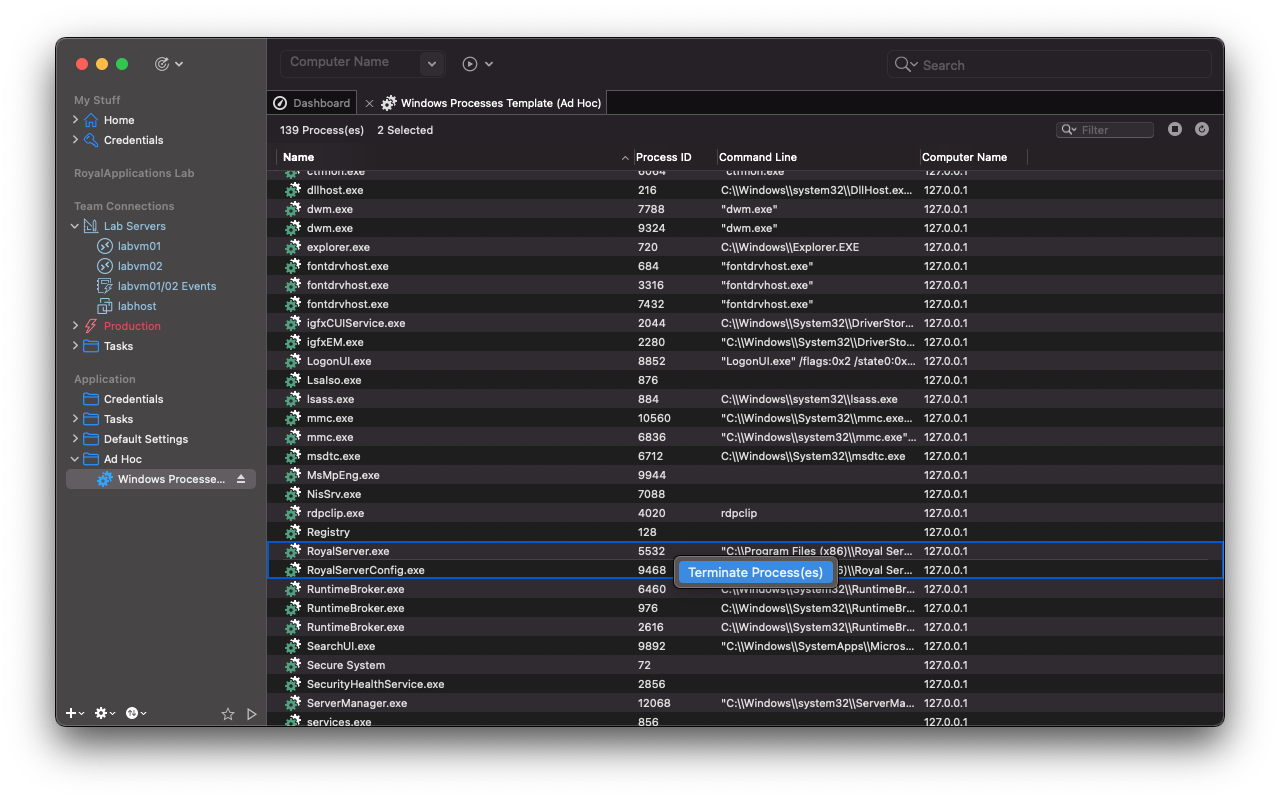Collapse the Lab Servers tree node
Image resolution: width=1280 pixels, height=800 pixels.
(x=74, y=226)
